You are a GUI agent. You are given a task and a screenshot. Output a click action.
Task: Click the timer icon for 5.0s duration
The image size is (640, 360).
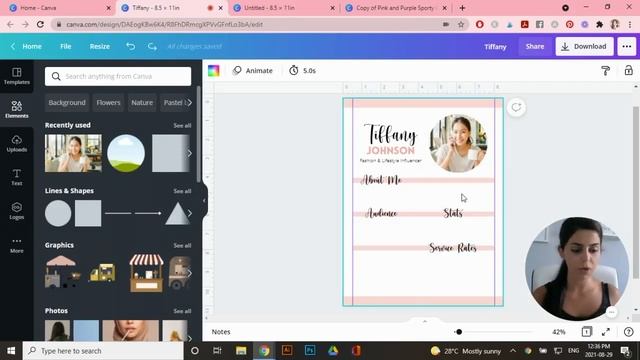[293, 71]
